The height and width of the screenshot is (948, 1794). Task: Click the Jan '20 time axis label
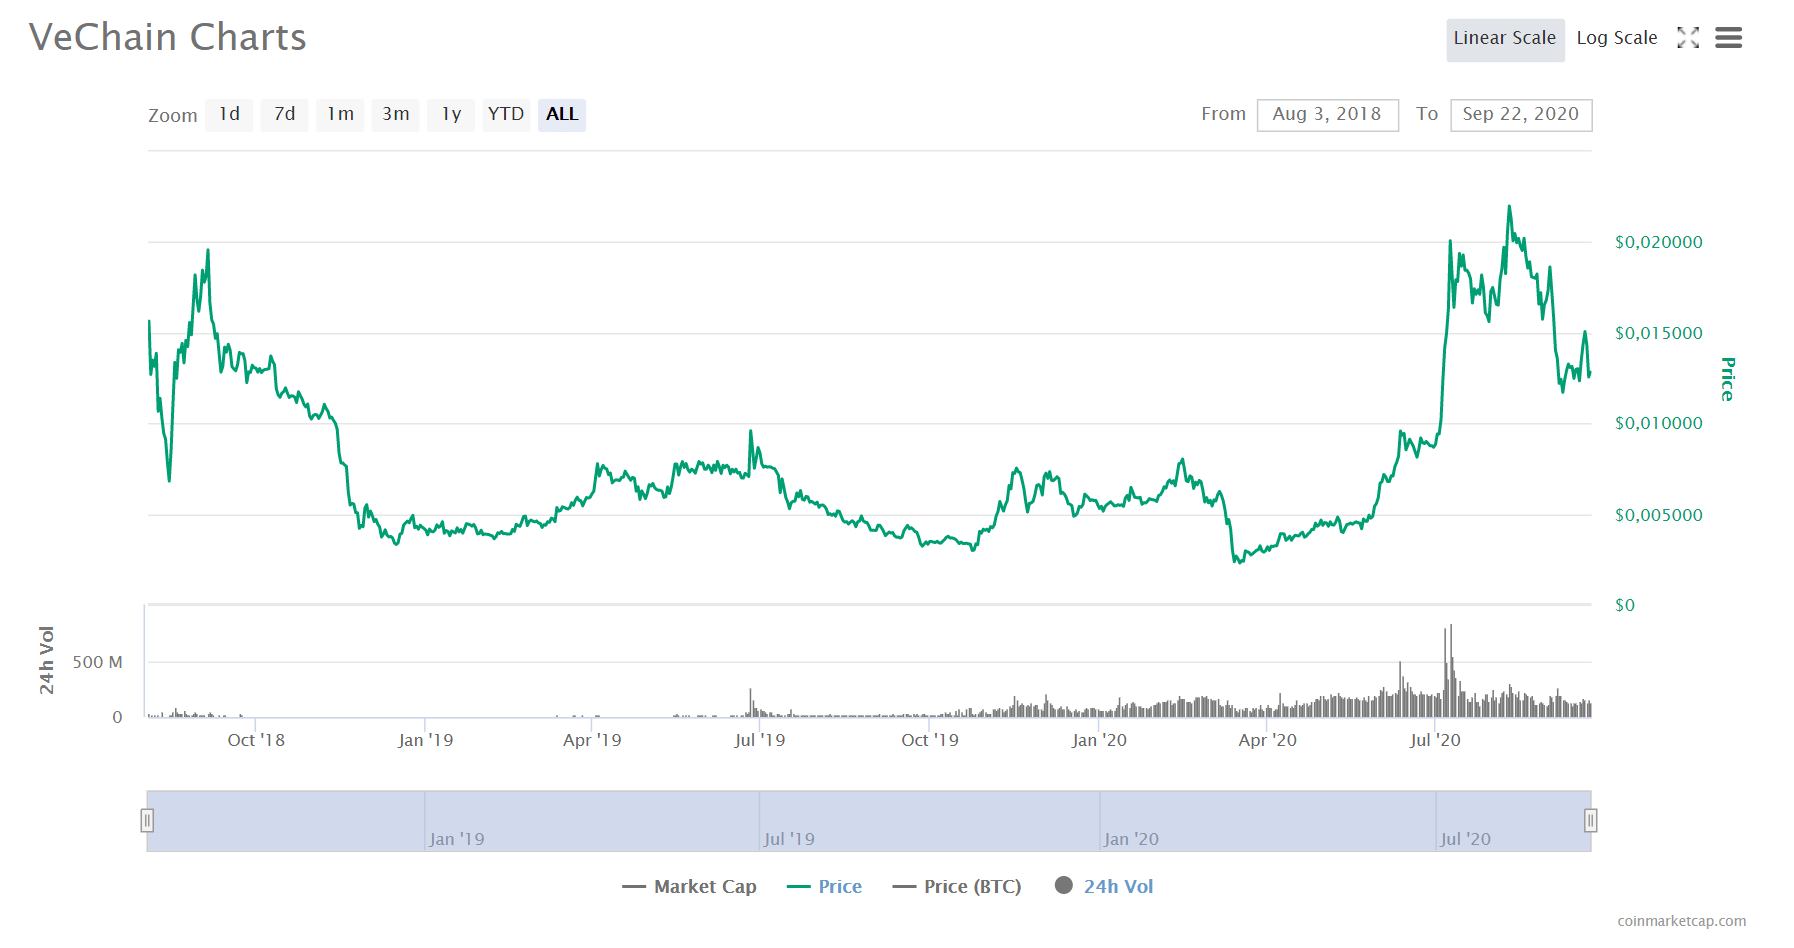coord(1099,740)
